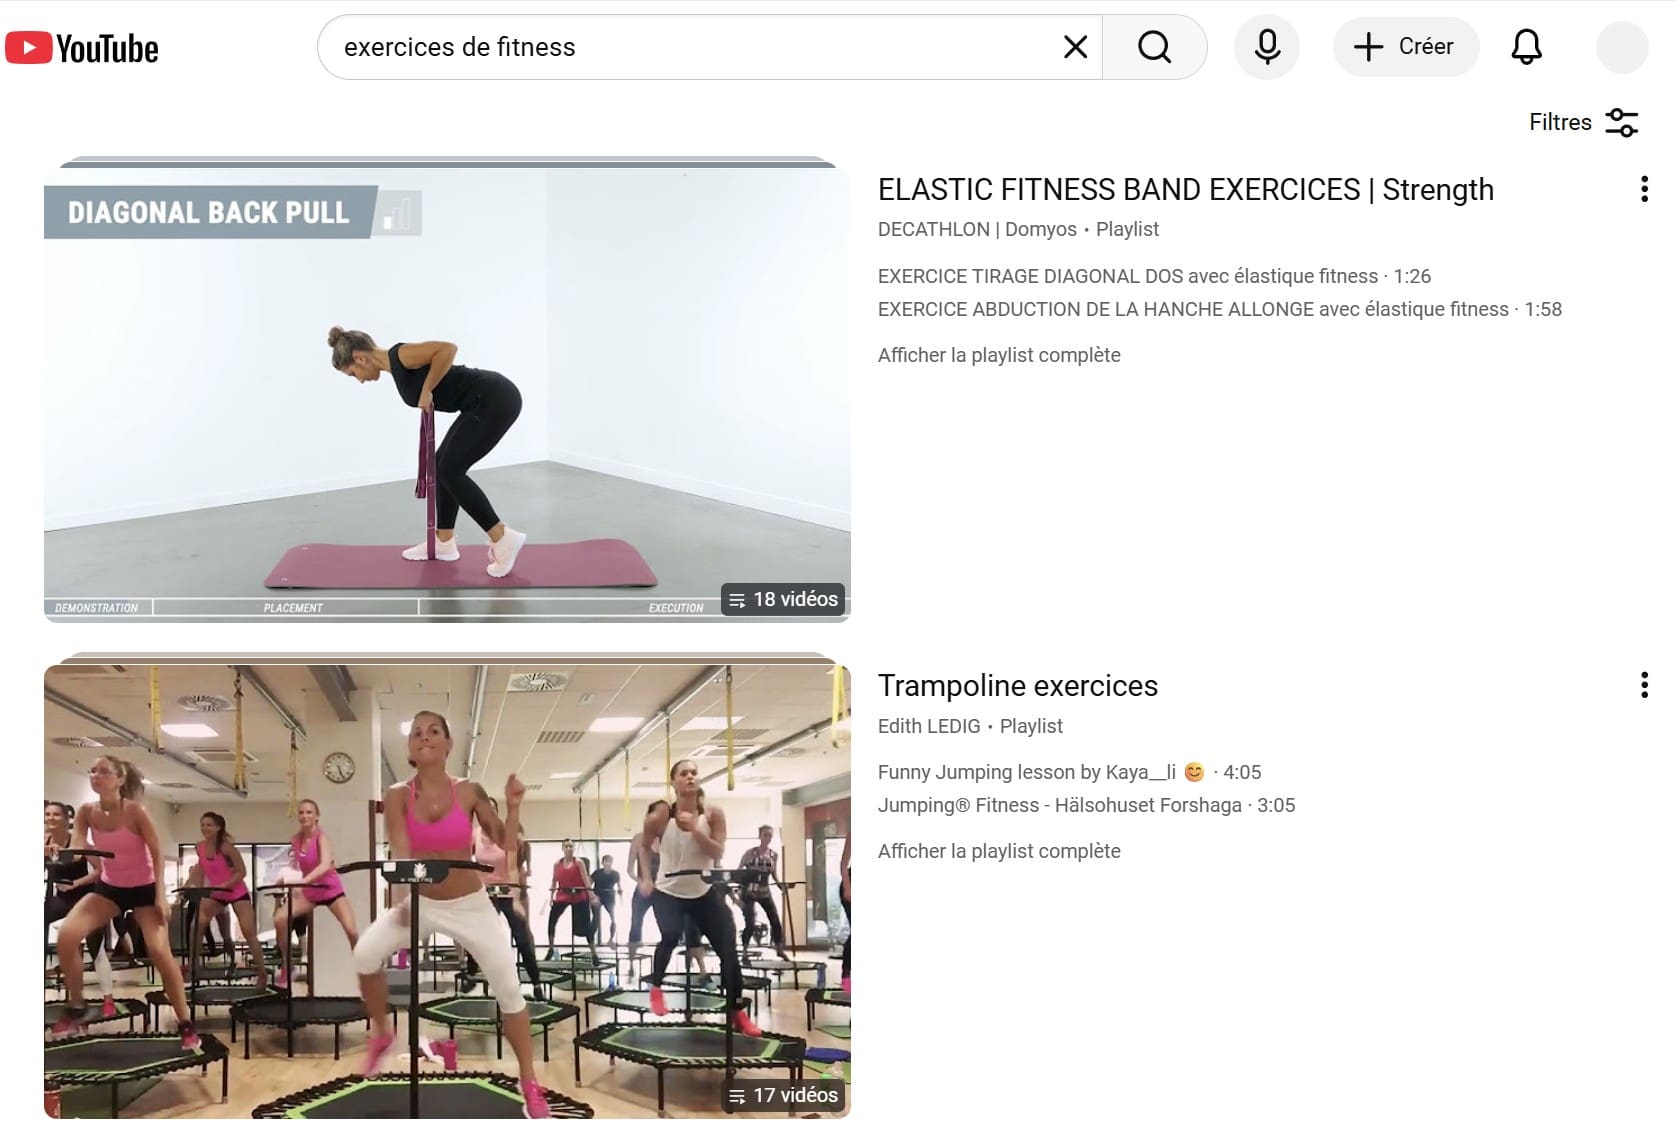This screenshot has height=1138, width=1675.
Task: Open the Filtres search filters
Action: [x=1583, y=122]
